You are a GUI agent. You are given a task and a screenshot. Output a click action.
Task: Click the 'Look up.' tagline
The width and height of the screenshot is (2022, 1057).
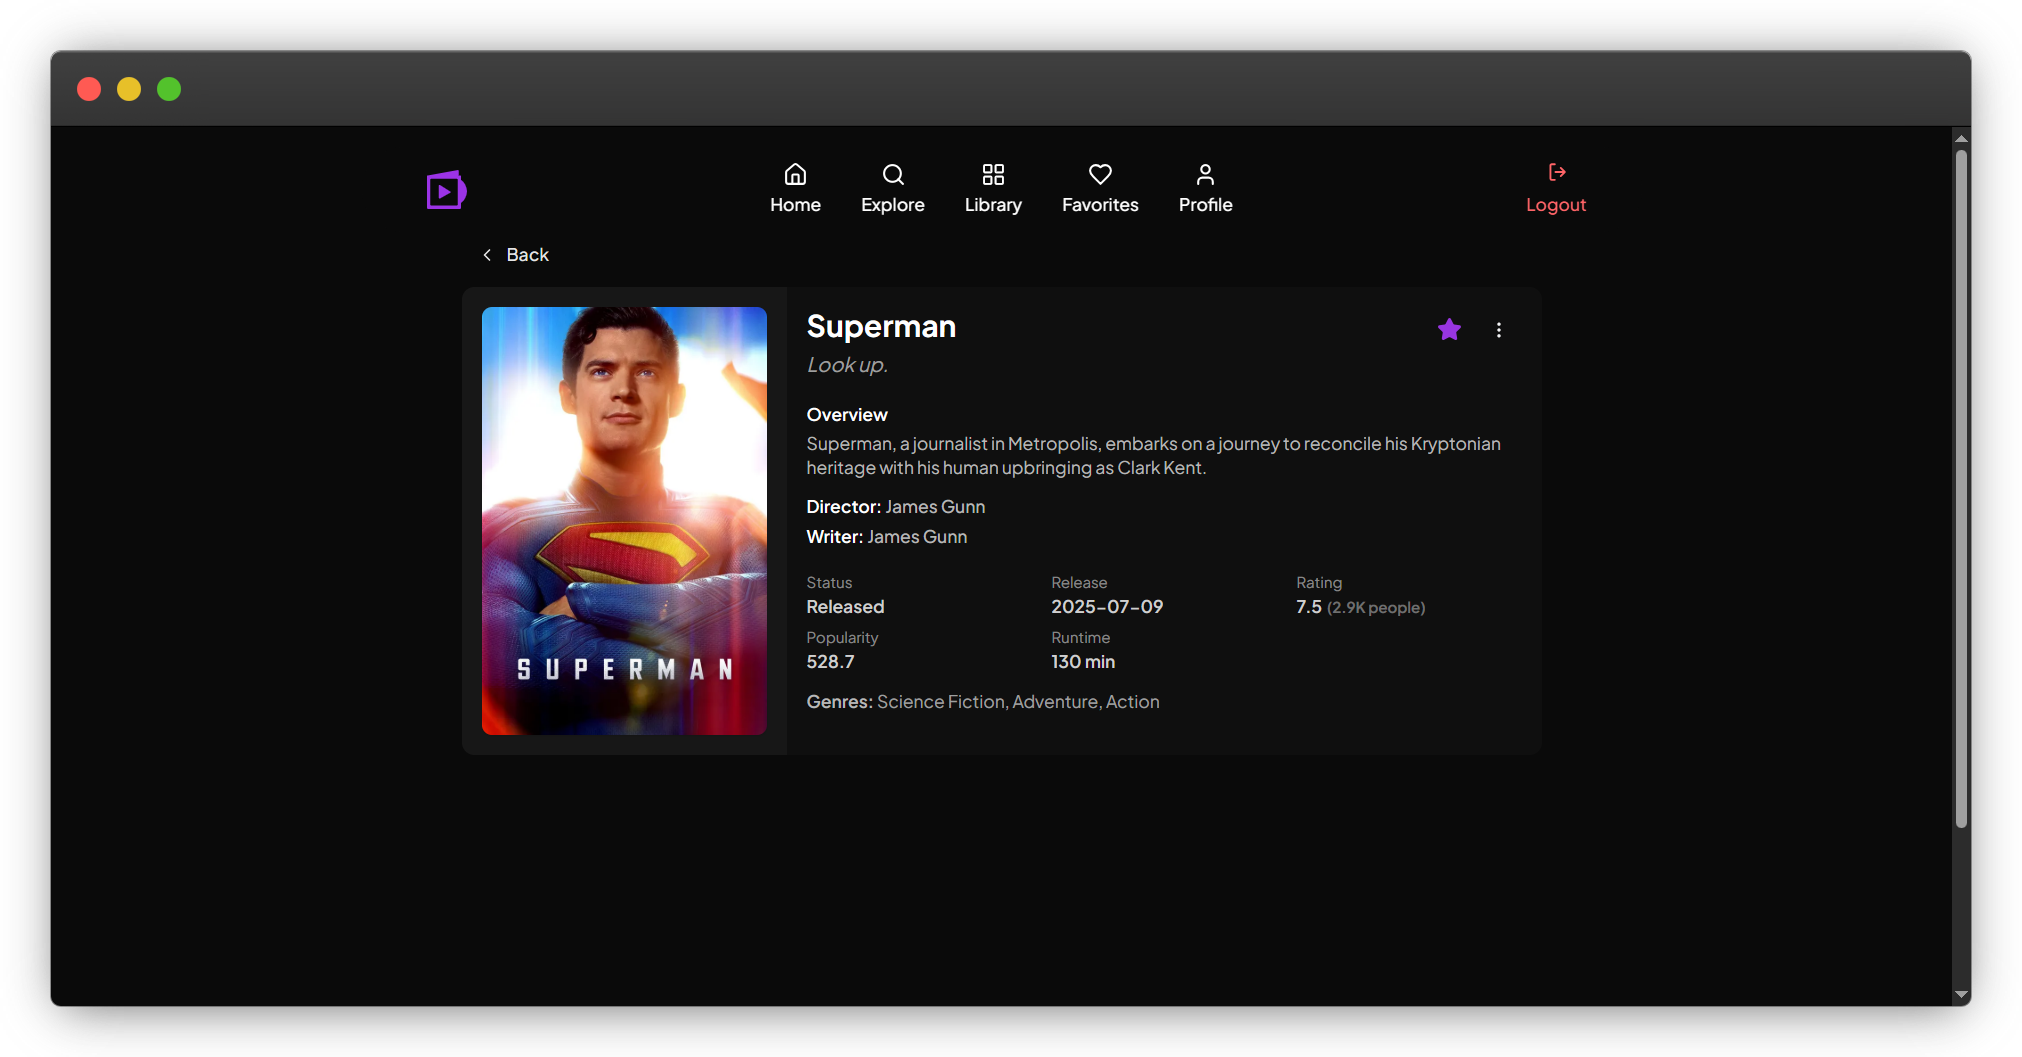(x=847, y=365)
